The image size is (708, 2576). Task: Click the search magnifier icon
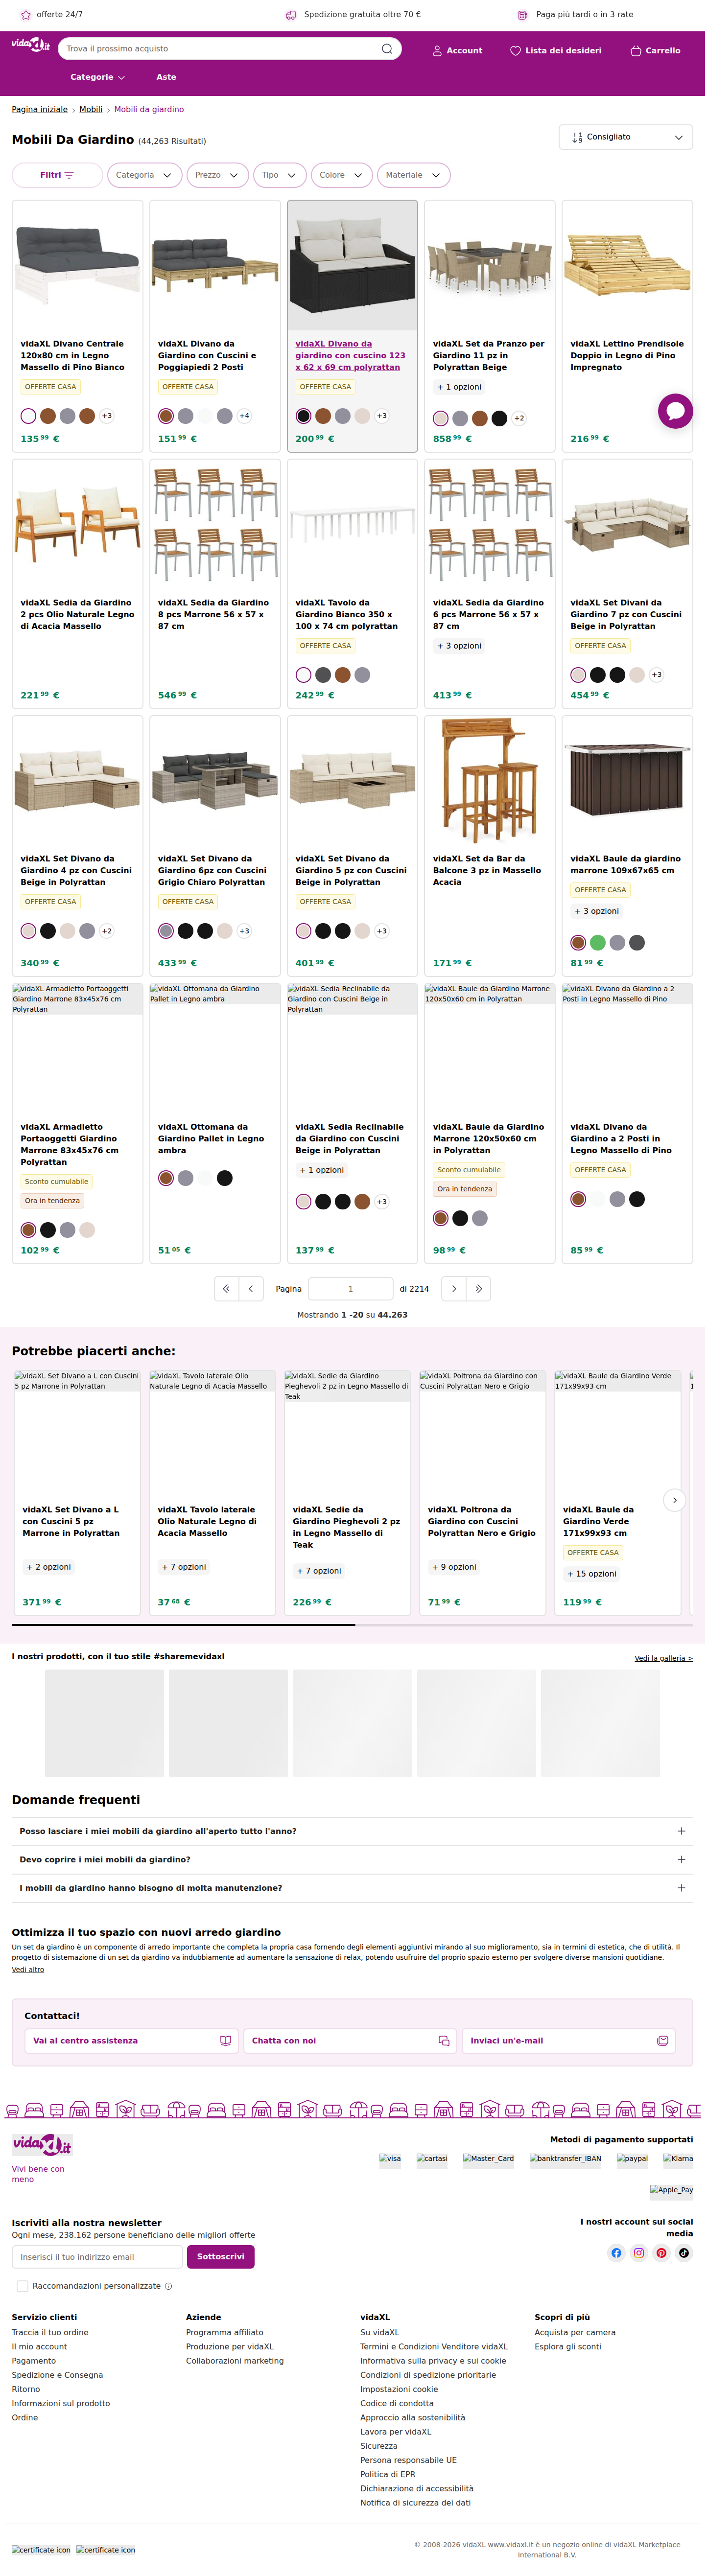(386, 49)
